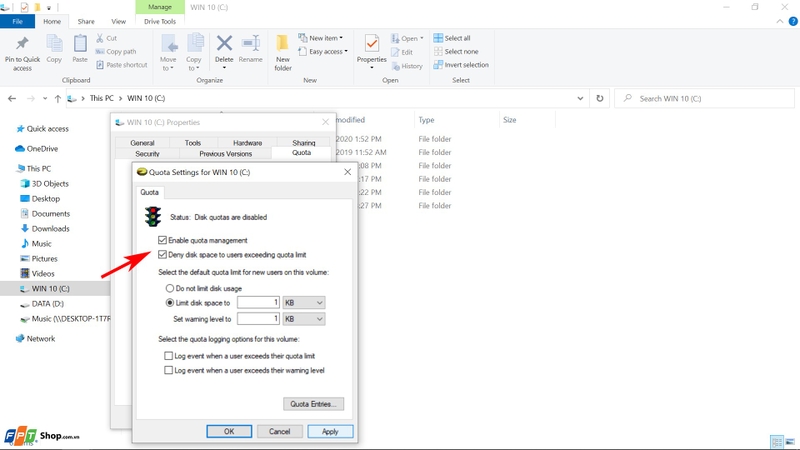Click the warning level value field
The width and height of the screenshot is (800, 450).
click(x=259, y=319)
